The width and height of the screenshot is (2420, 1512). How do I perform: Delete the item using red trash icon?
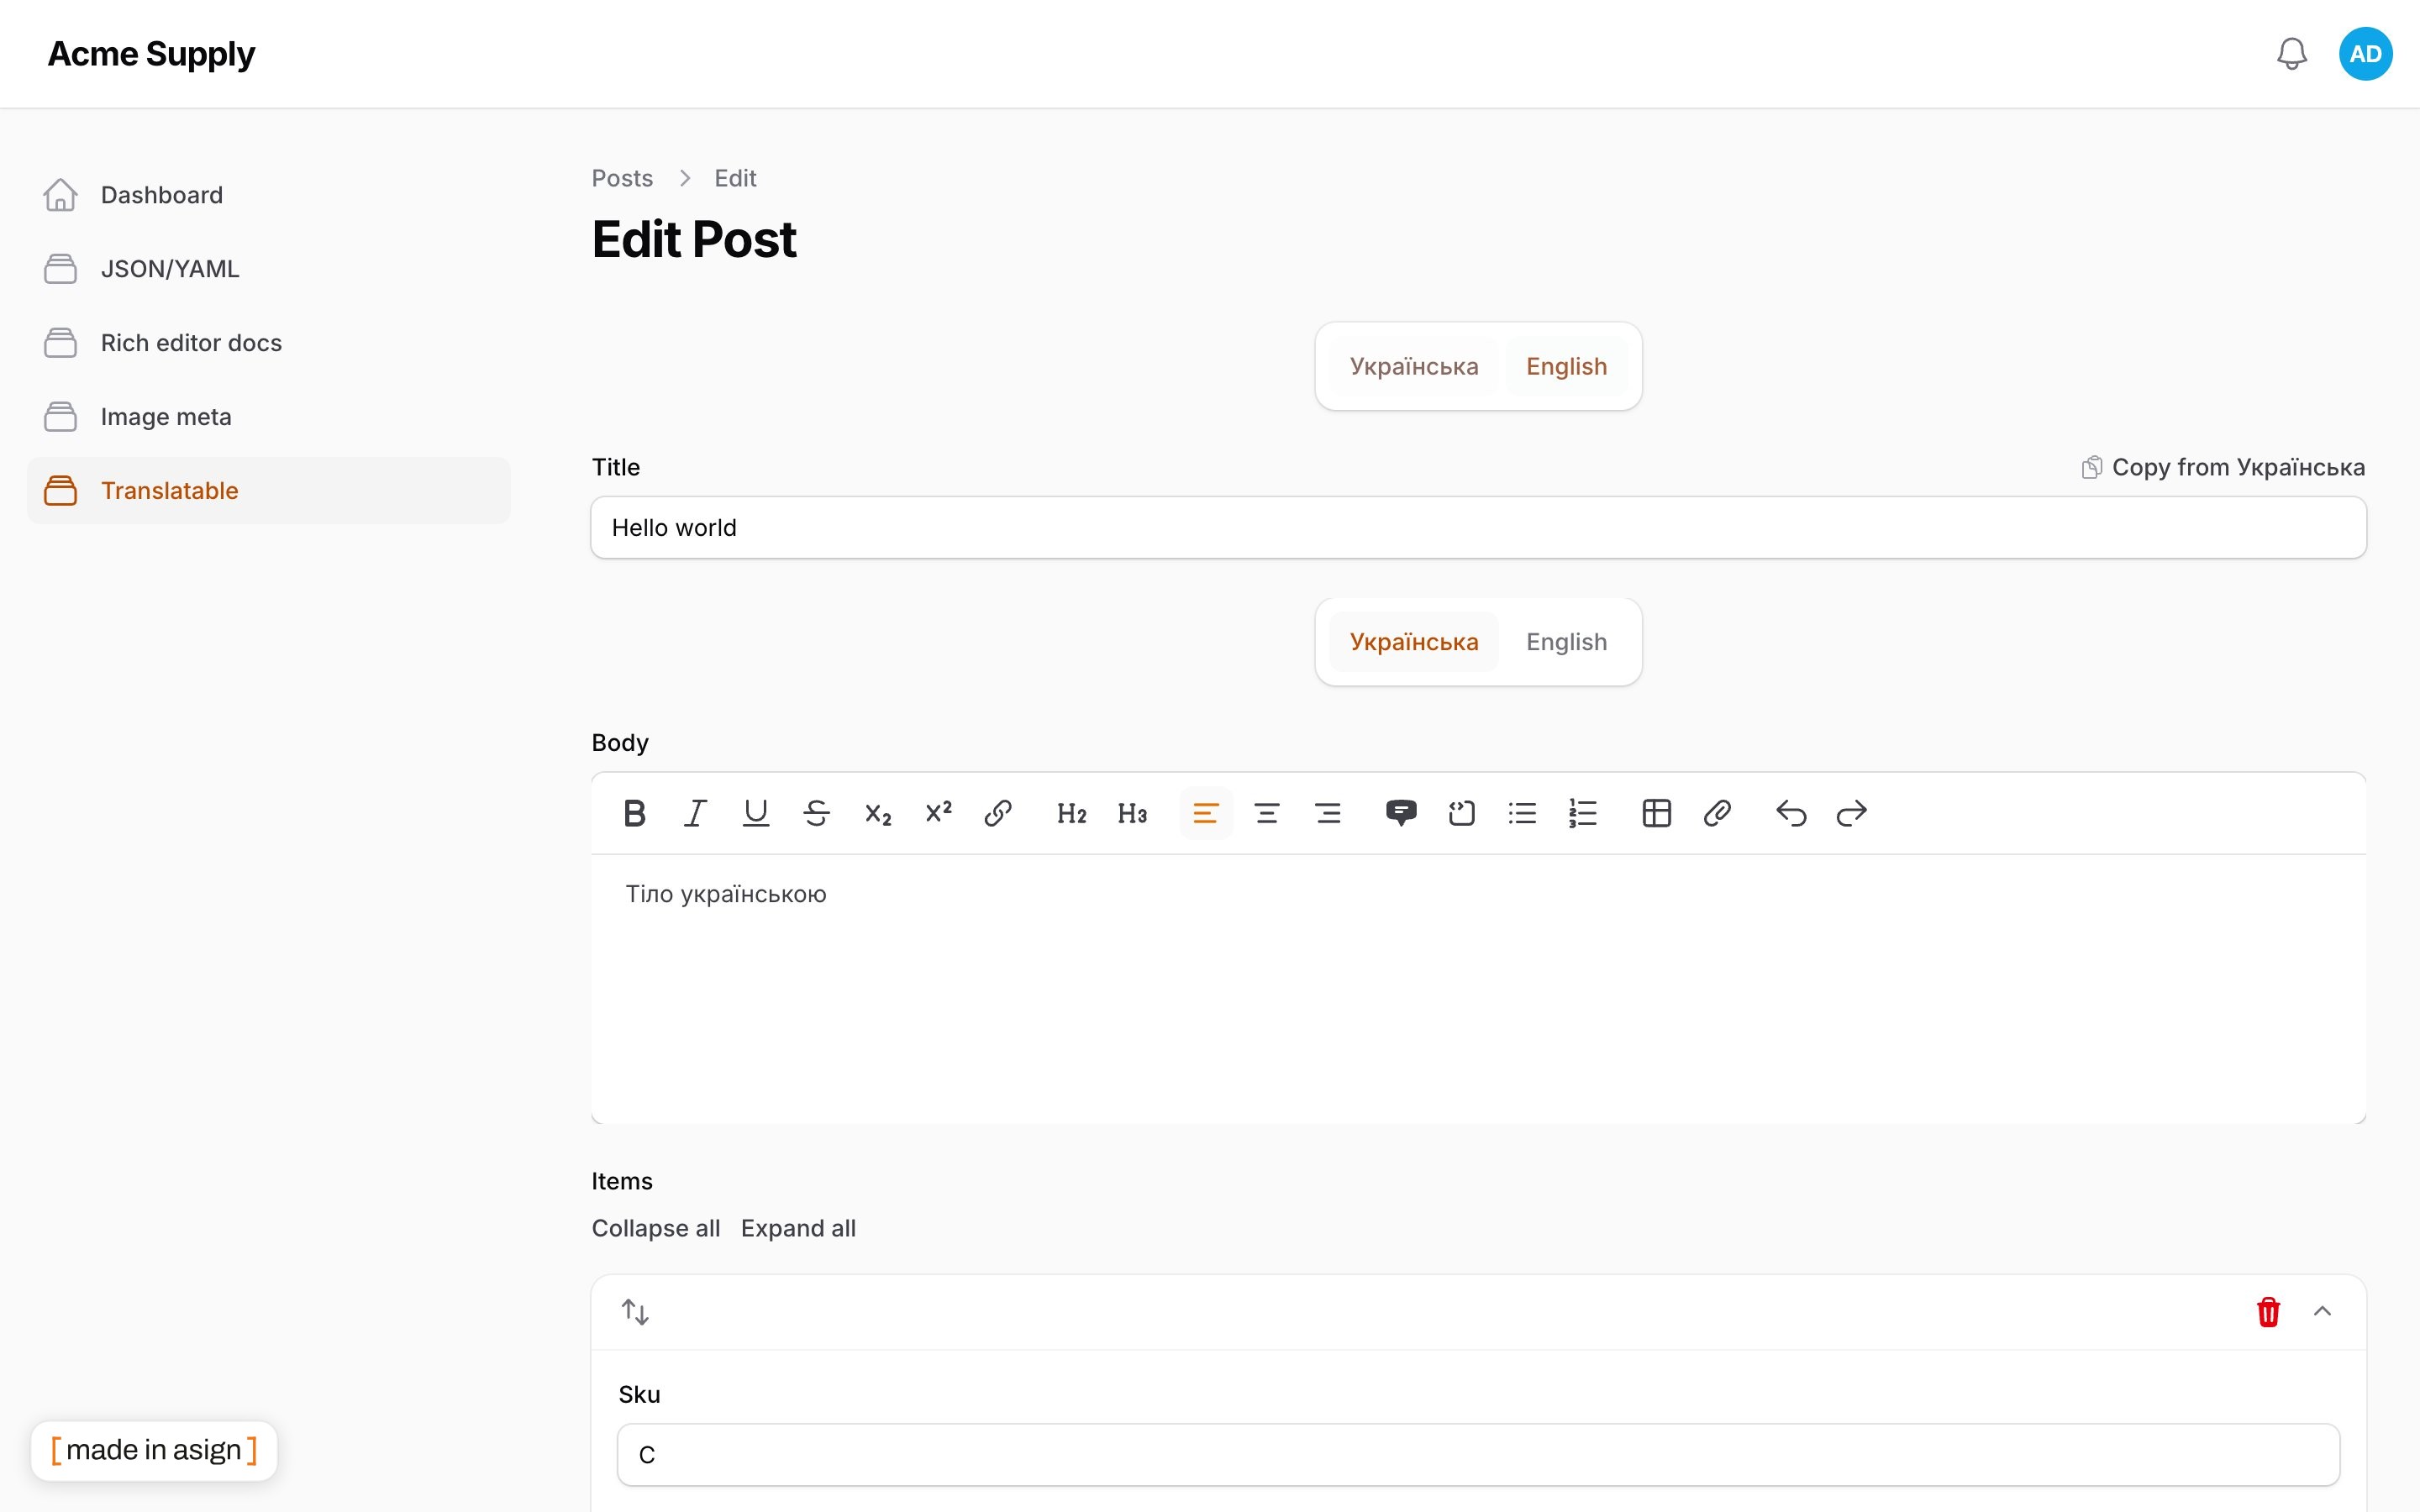(x=2268, y=1311)
